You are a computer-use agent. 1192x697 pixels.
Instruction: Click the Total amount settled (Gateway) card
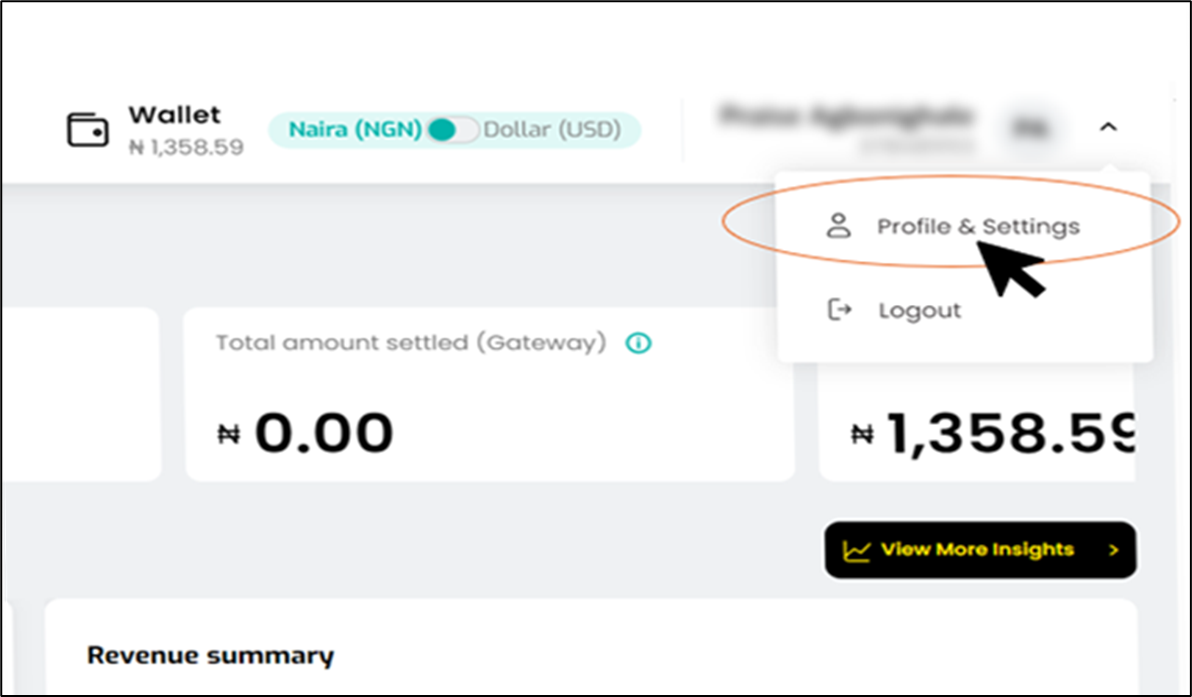490,394
